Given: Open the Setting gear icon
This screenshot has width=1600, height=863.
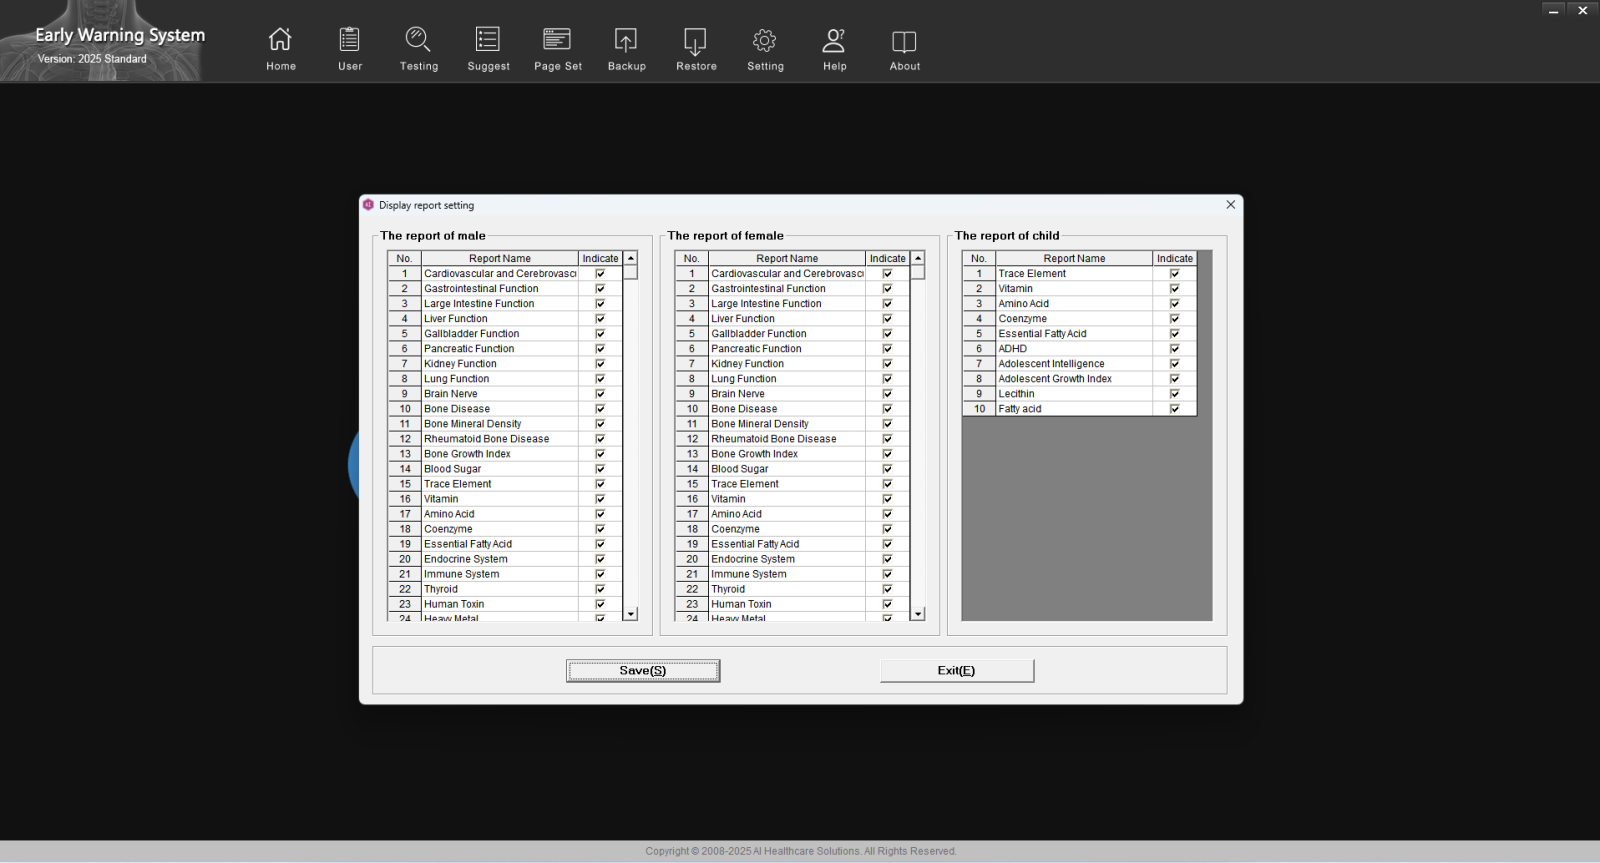Looking at the screenshot, I should [765, 40].
